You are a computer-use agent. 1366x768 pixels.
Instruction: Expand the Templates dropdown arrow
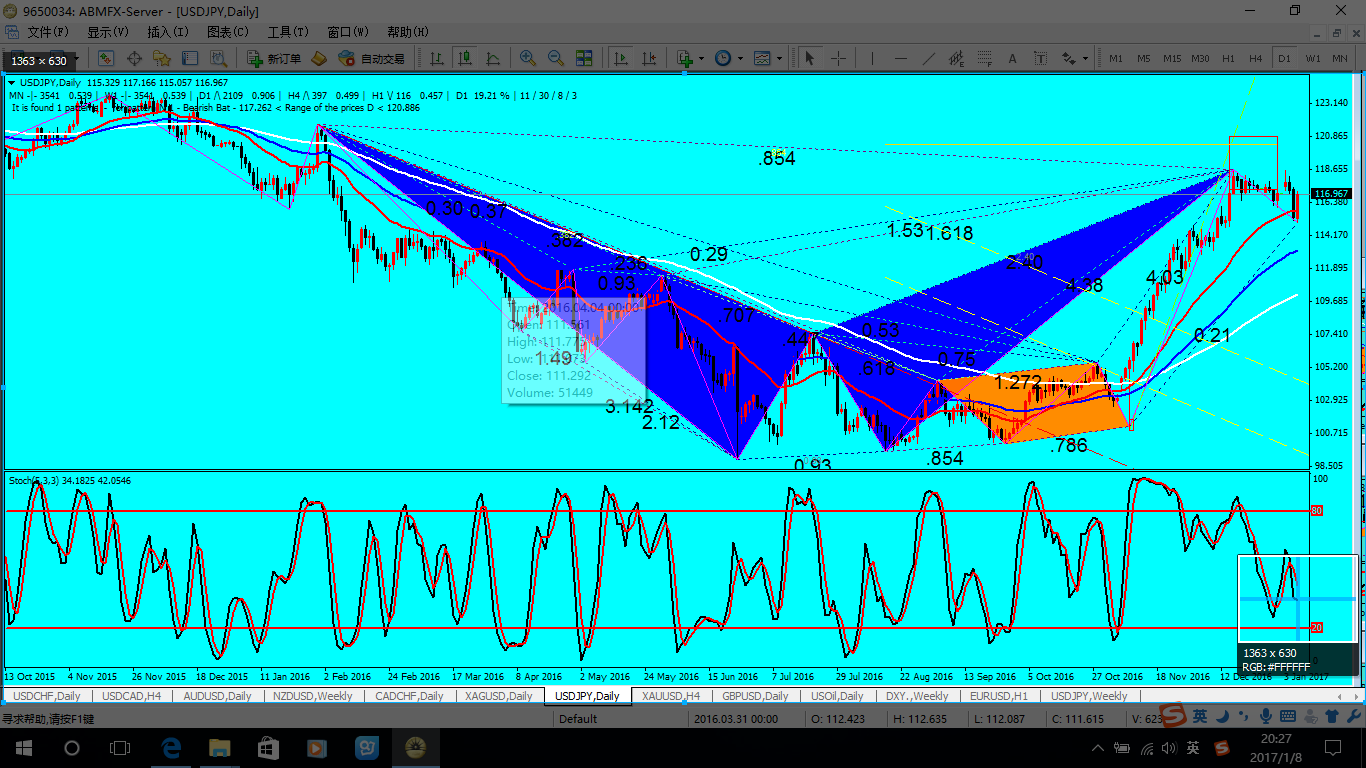777,58
